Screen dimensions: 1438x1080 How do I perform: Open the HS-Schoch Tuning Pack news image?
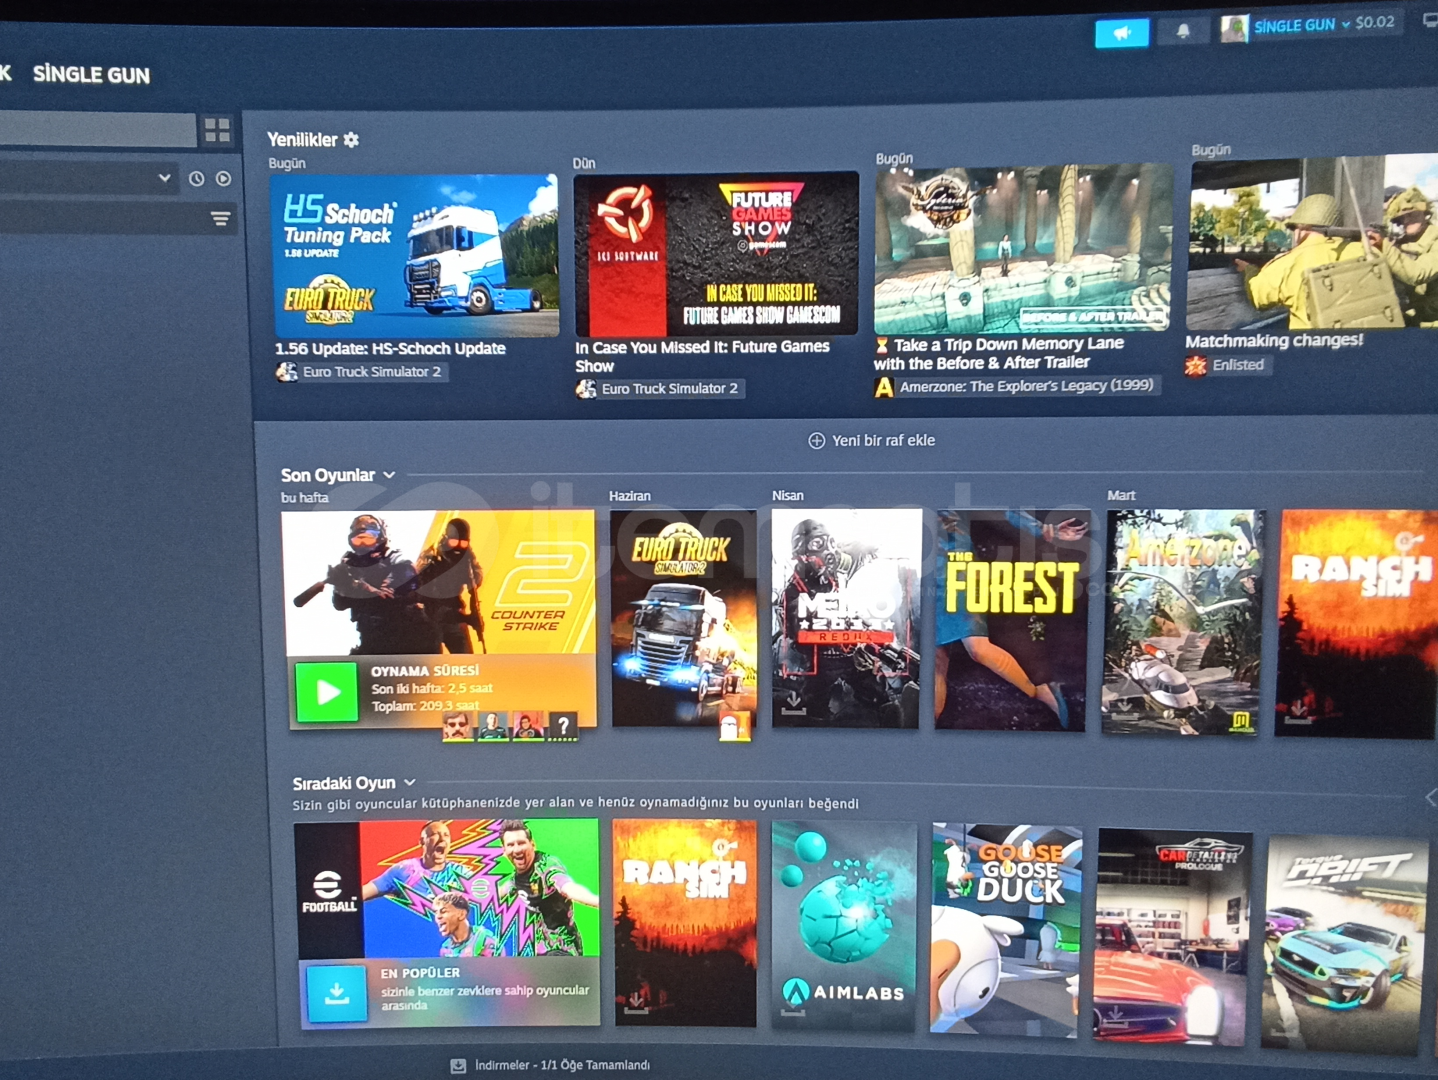[416, 256]
